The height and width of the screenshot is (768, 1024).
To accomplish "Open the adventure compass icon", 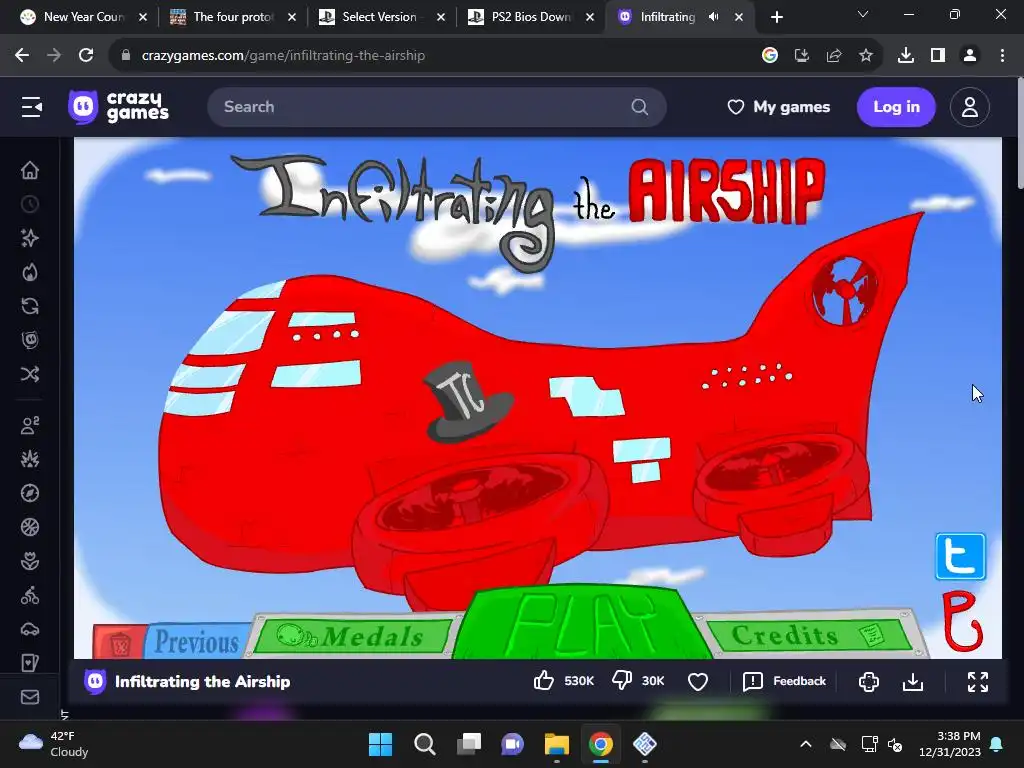I will pyautogui.click(x=30, y=493).
